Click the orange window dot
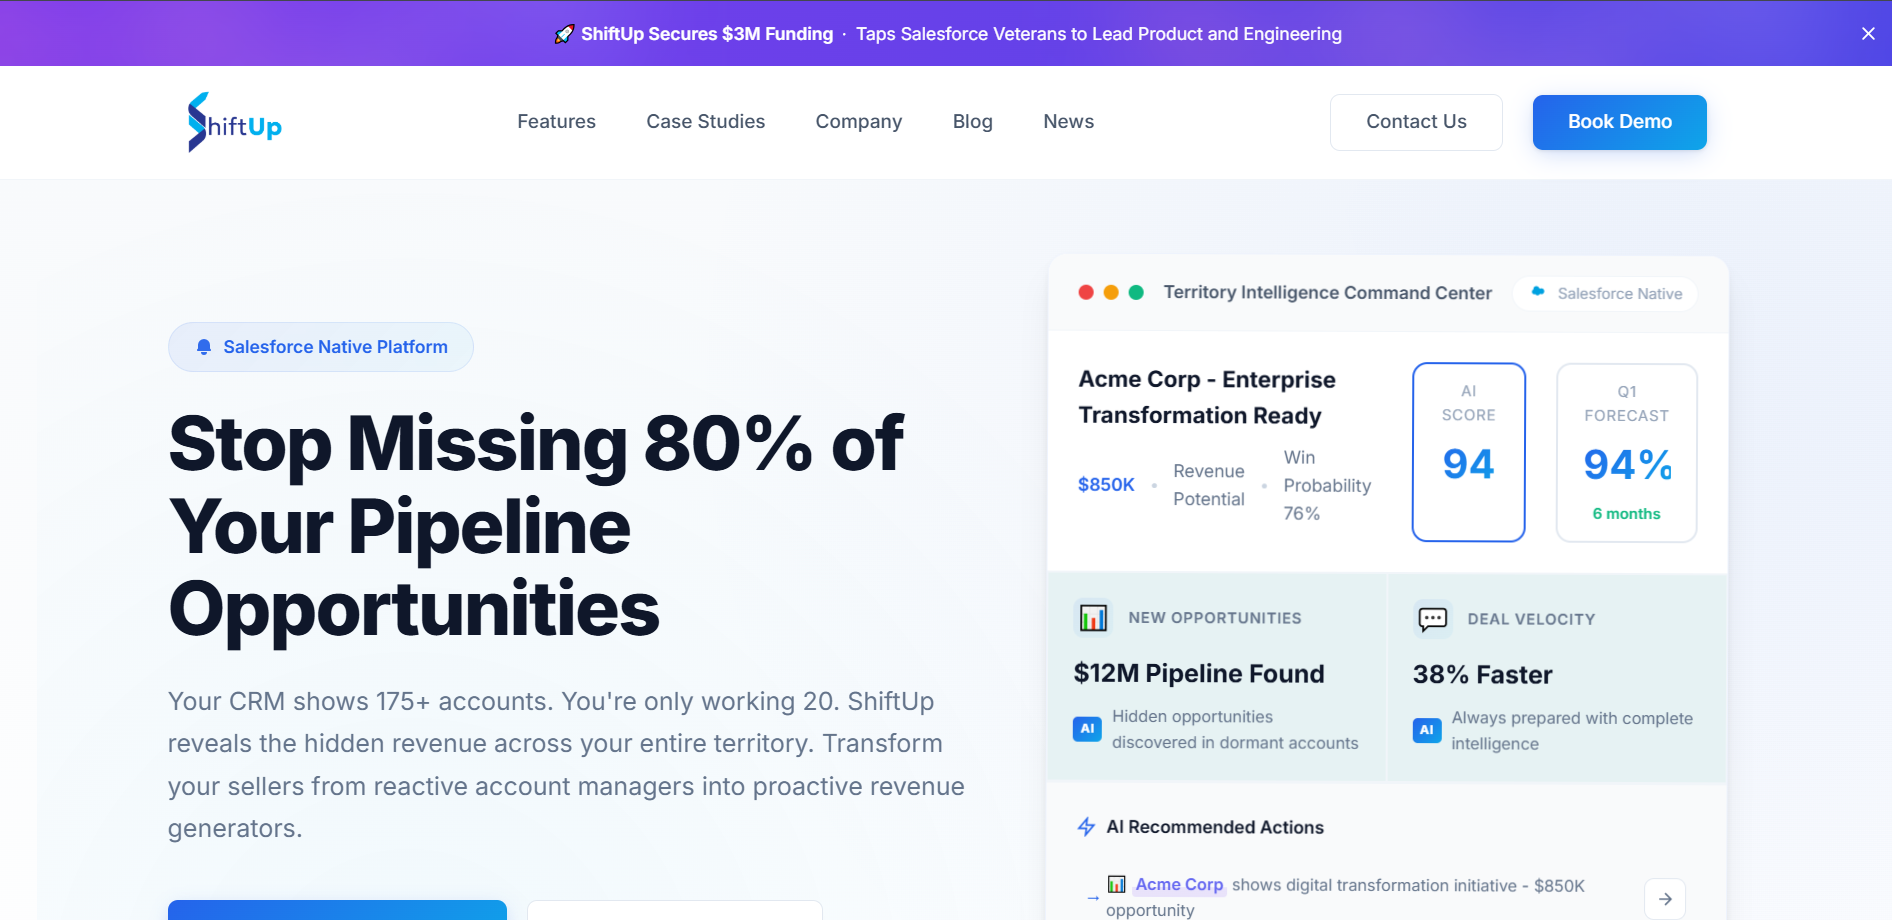 1111,292
